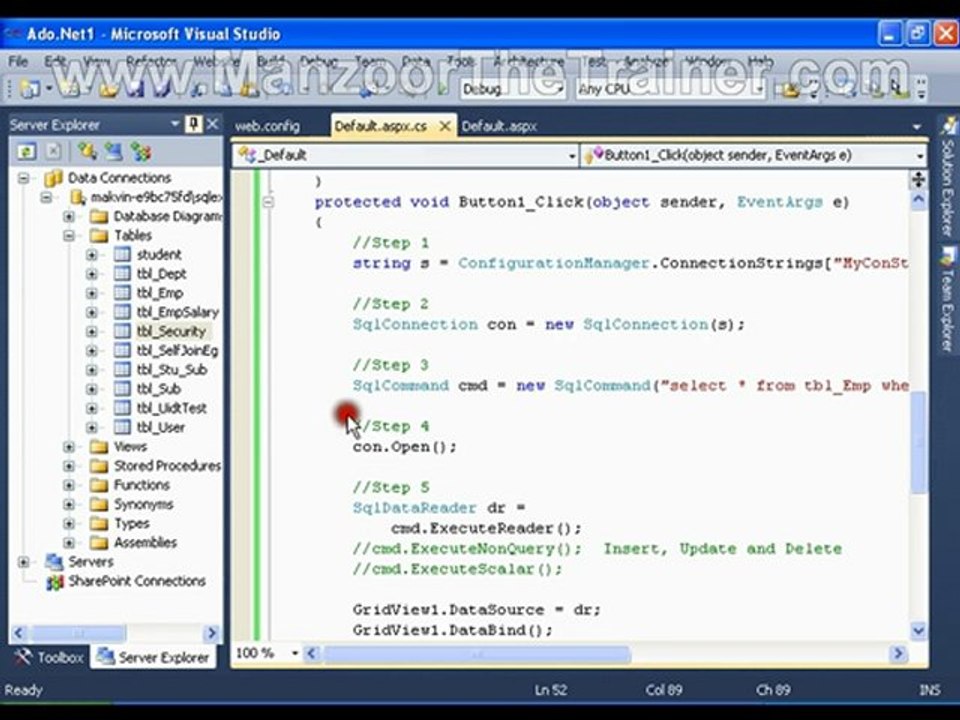
Task: Open Server Explorer window position dropdown arrow
Action: point(174,124)
